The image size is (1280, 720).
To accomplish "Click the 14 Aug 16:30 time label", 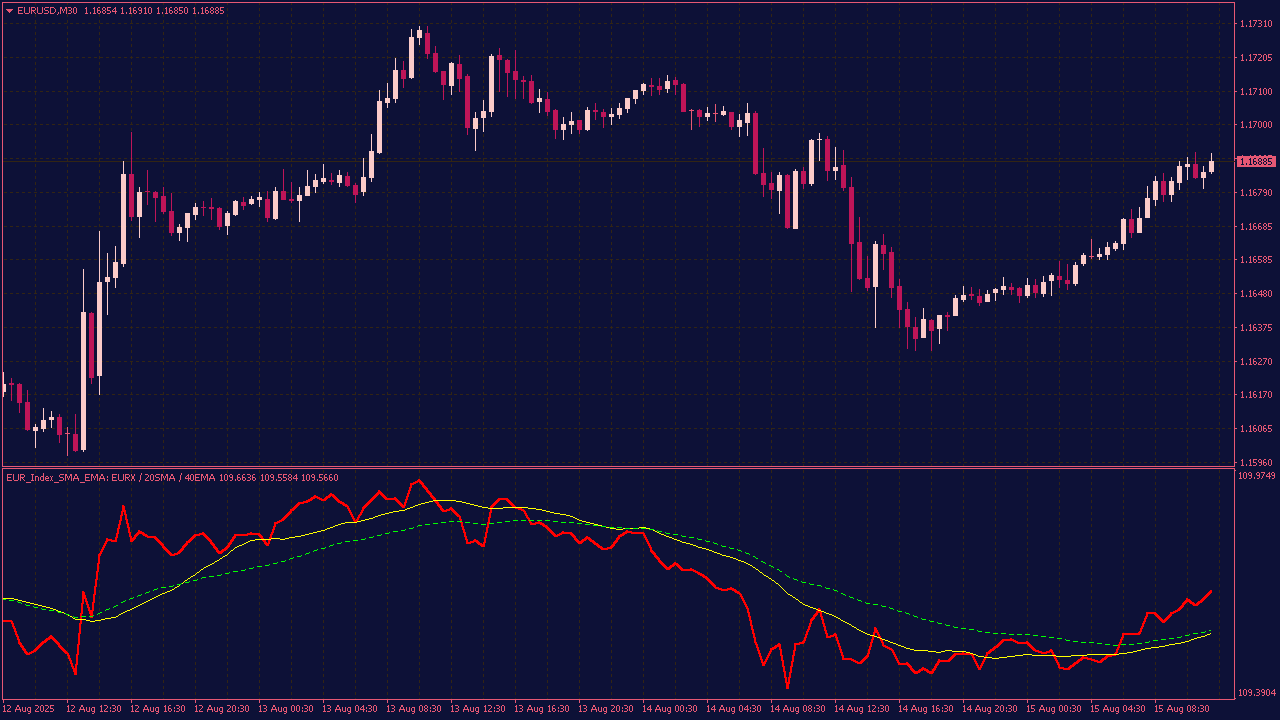I will [x=925, y=709].
